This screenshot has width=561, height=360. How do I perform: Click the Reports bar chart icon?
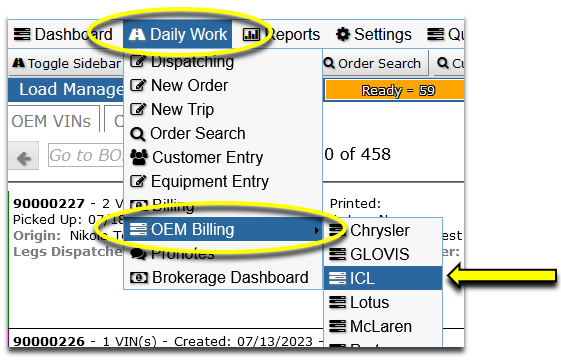click(x=251, y=34)
